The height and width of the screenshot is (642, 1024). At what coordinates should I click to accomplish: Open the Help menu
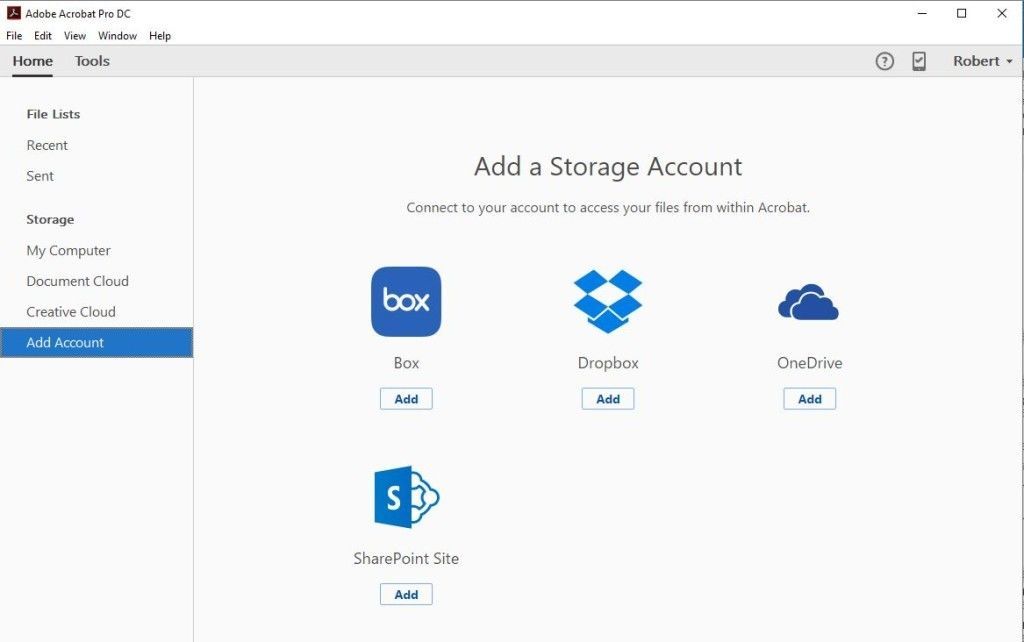tap(160, 36)
